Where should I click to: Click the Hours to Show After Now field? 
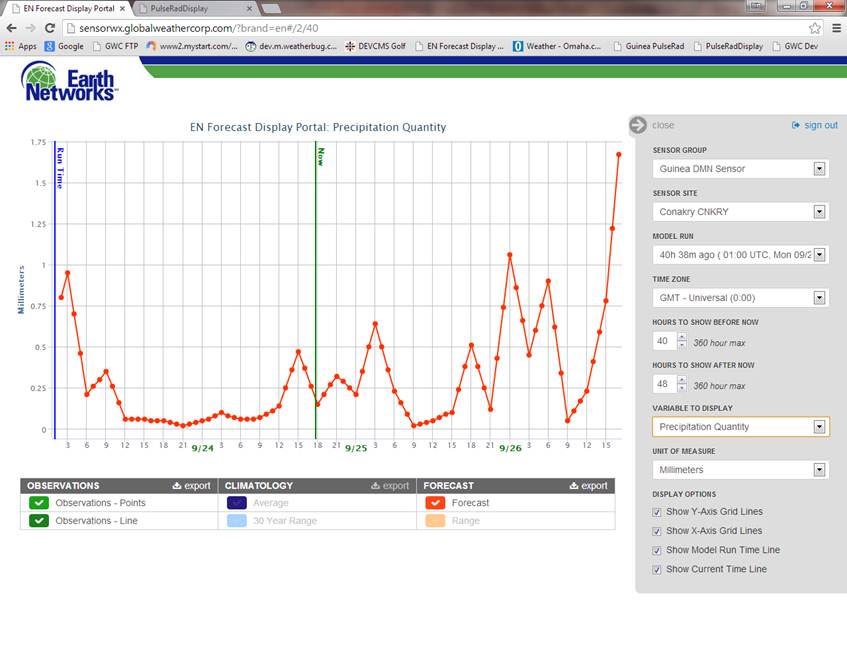[664, 384]
